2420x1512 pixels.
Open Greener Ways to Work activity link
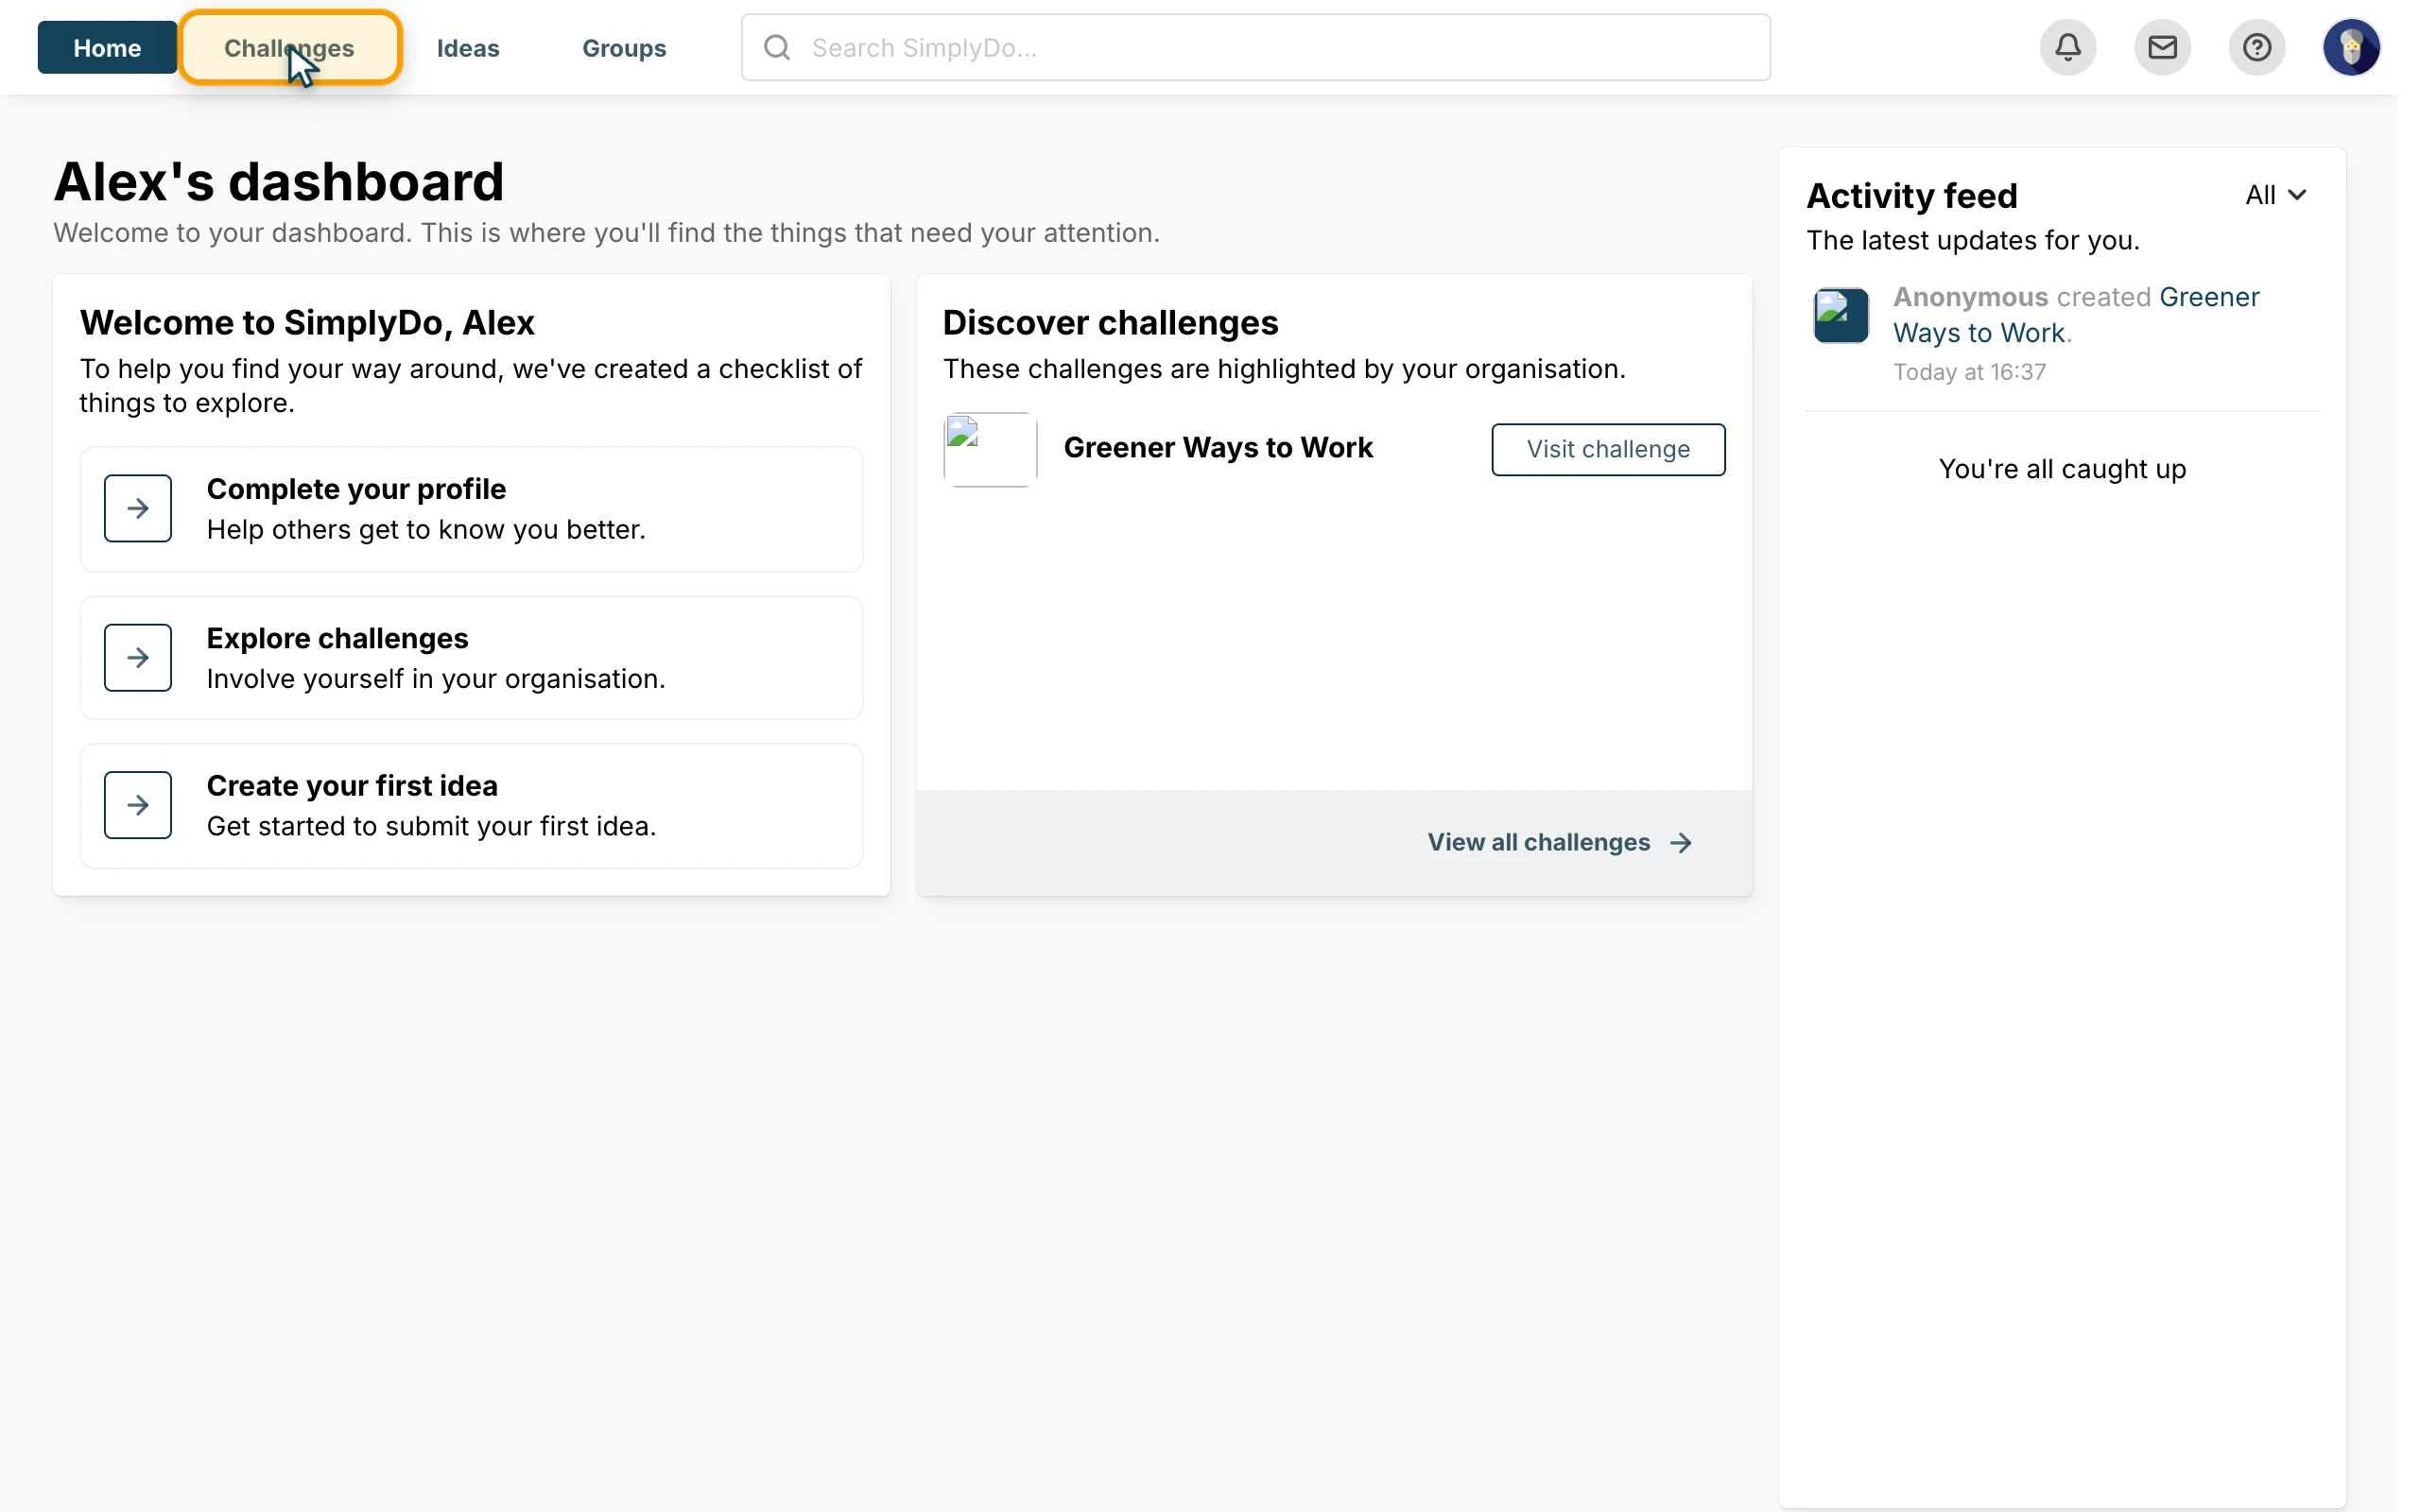2076,314
